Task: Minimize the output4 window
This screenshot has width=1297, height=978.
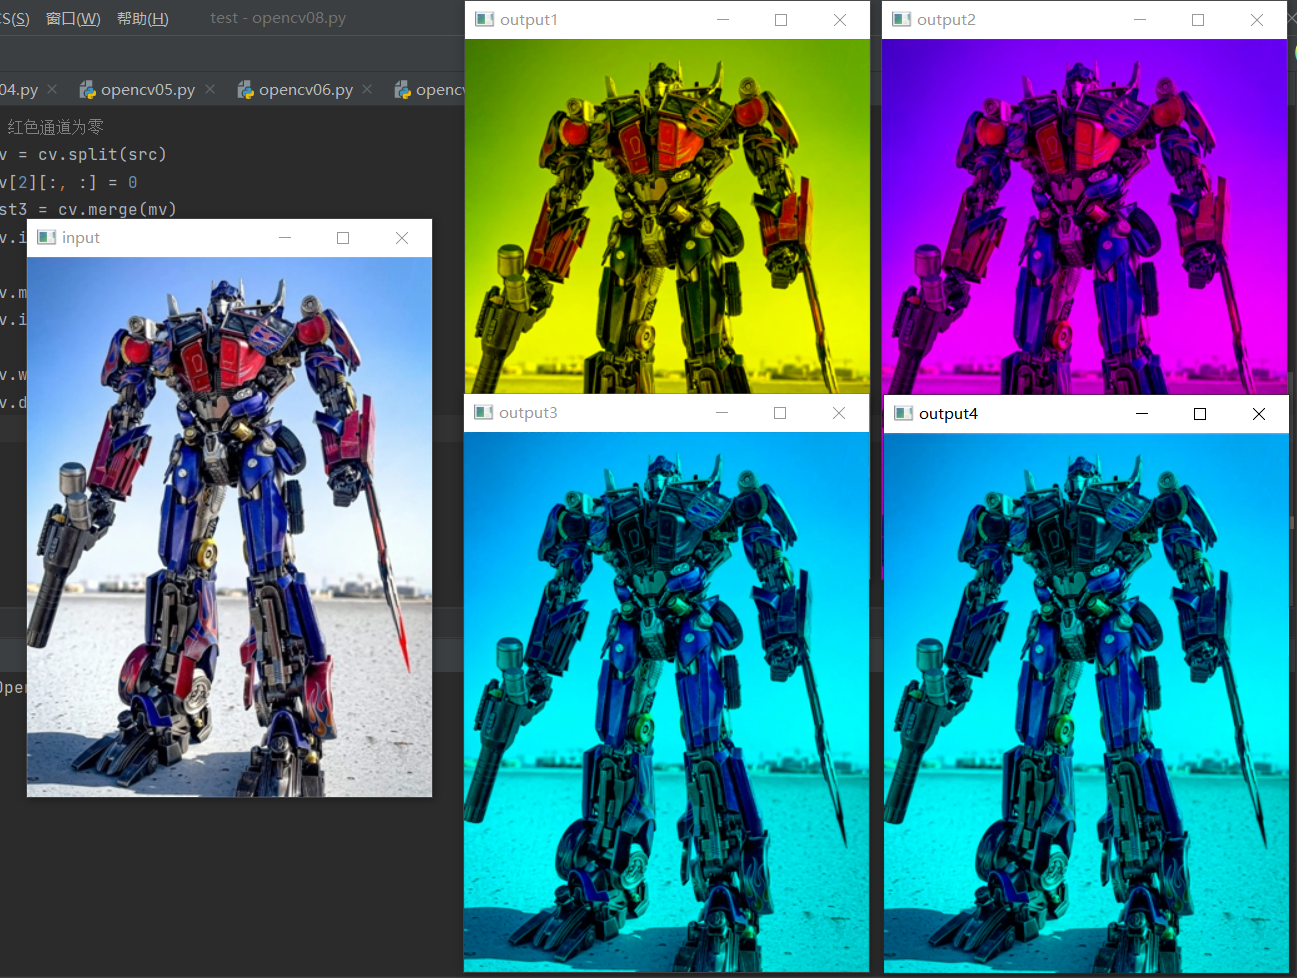Action: tap(1142, 414)
